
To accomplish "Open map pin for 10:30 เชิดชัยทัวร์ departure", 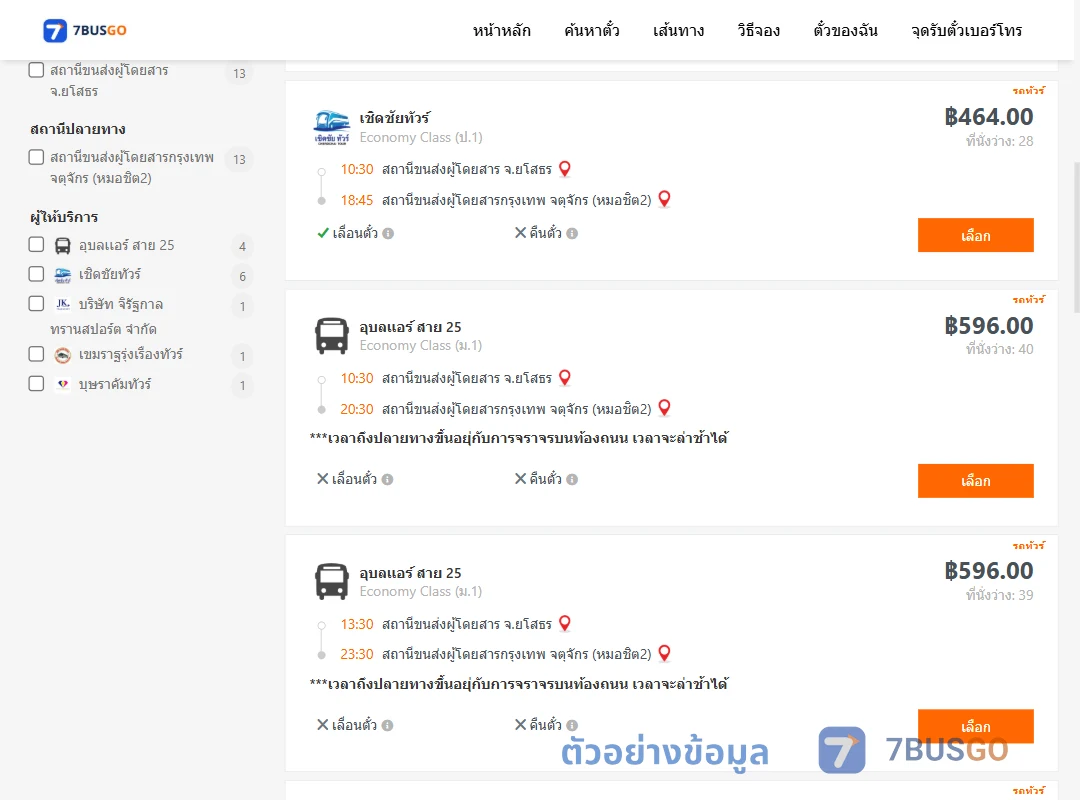I will coord(565,169).
